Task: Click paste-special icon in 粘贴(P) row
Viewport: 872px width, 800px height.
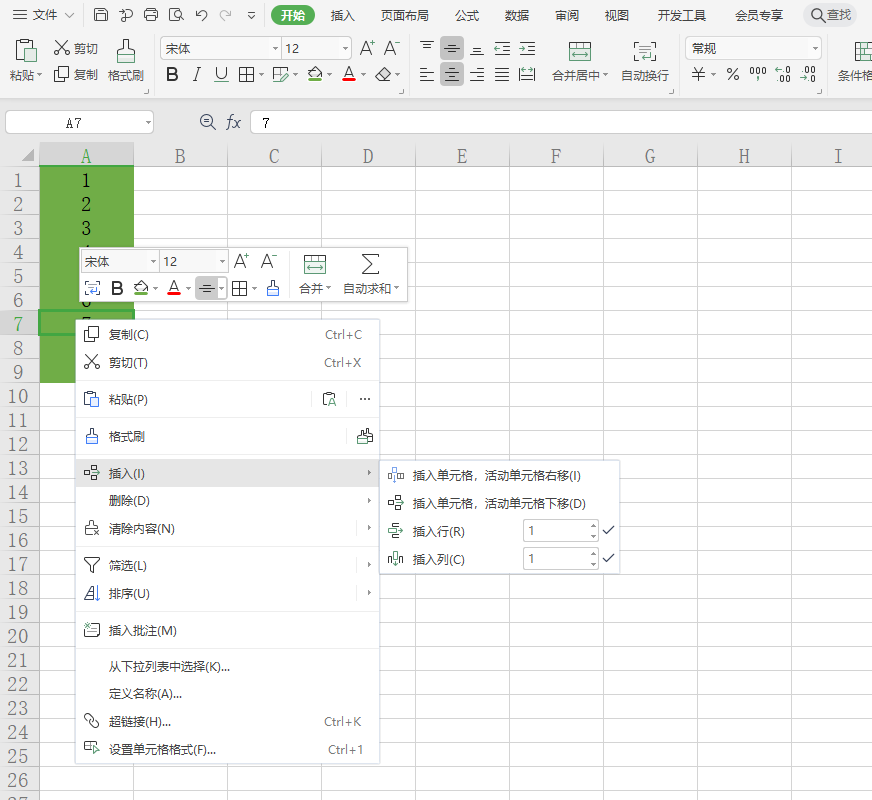Action: 329,399
